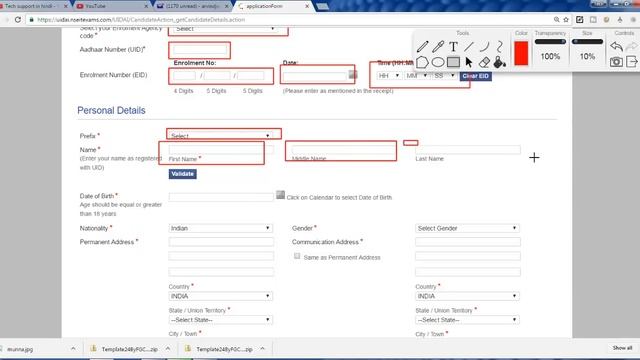The image size is (640, 360).
Task: Click Show all downloads
Action: coord(622,348)
